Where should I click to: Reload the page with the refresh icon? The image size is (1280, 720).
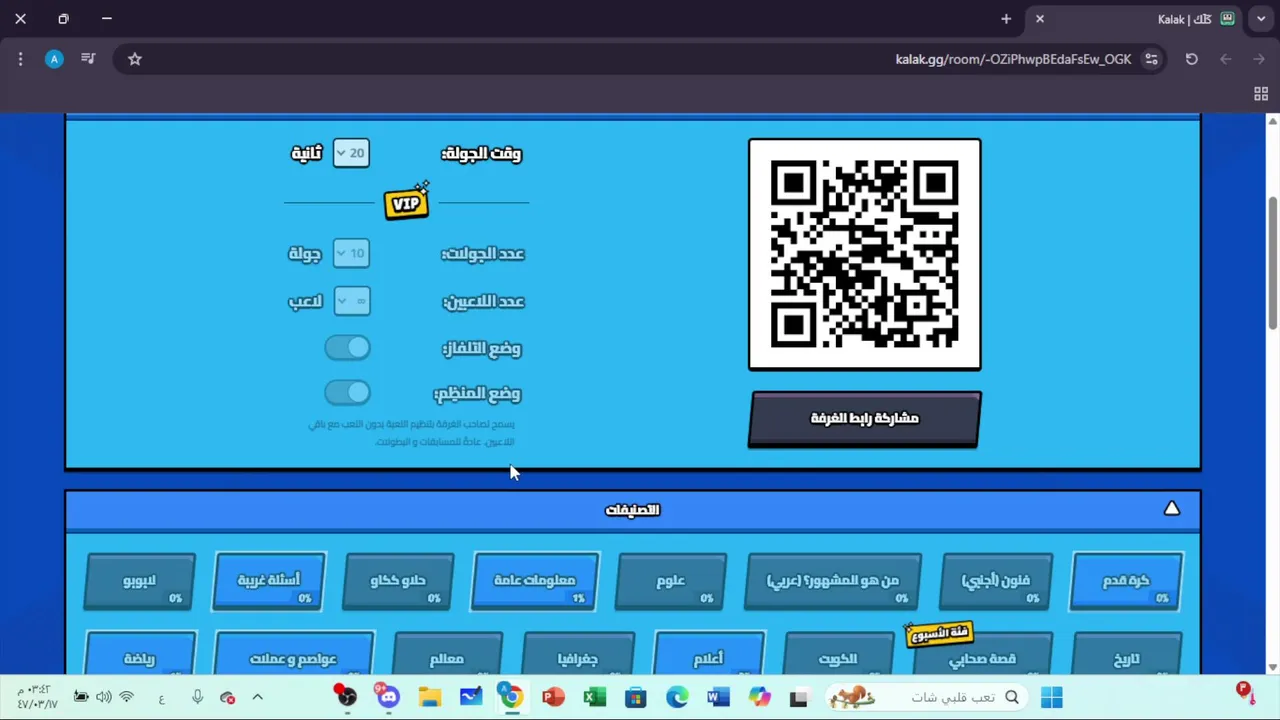(x=1191, y=59)
